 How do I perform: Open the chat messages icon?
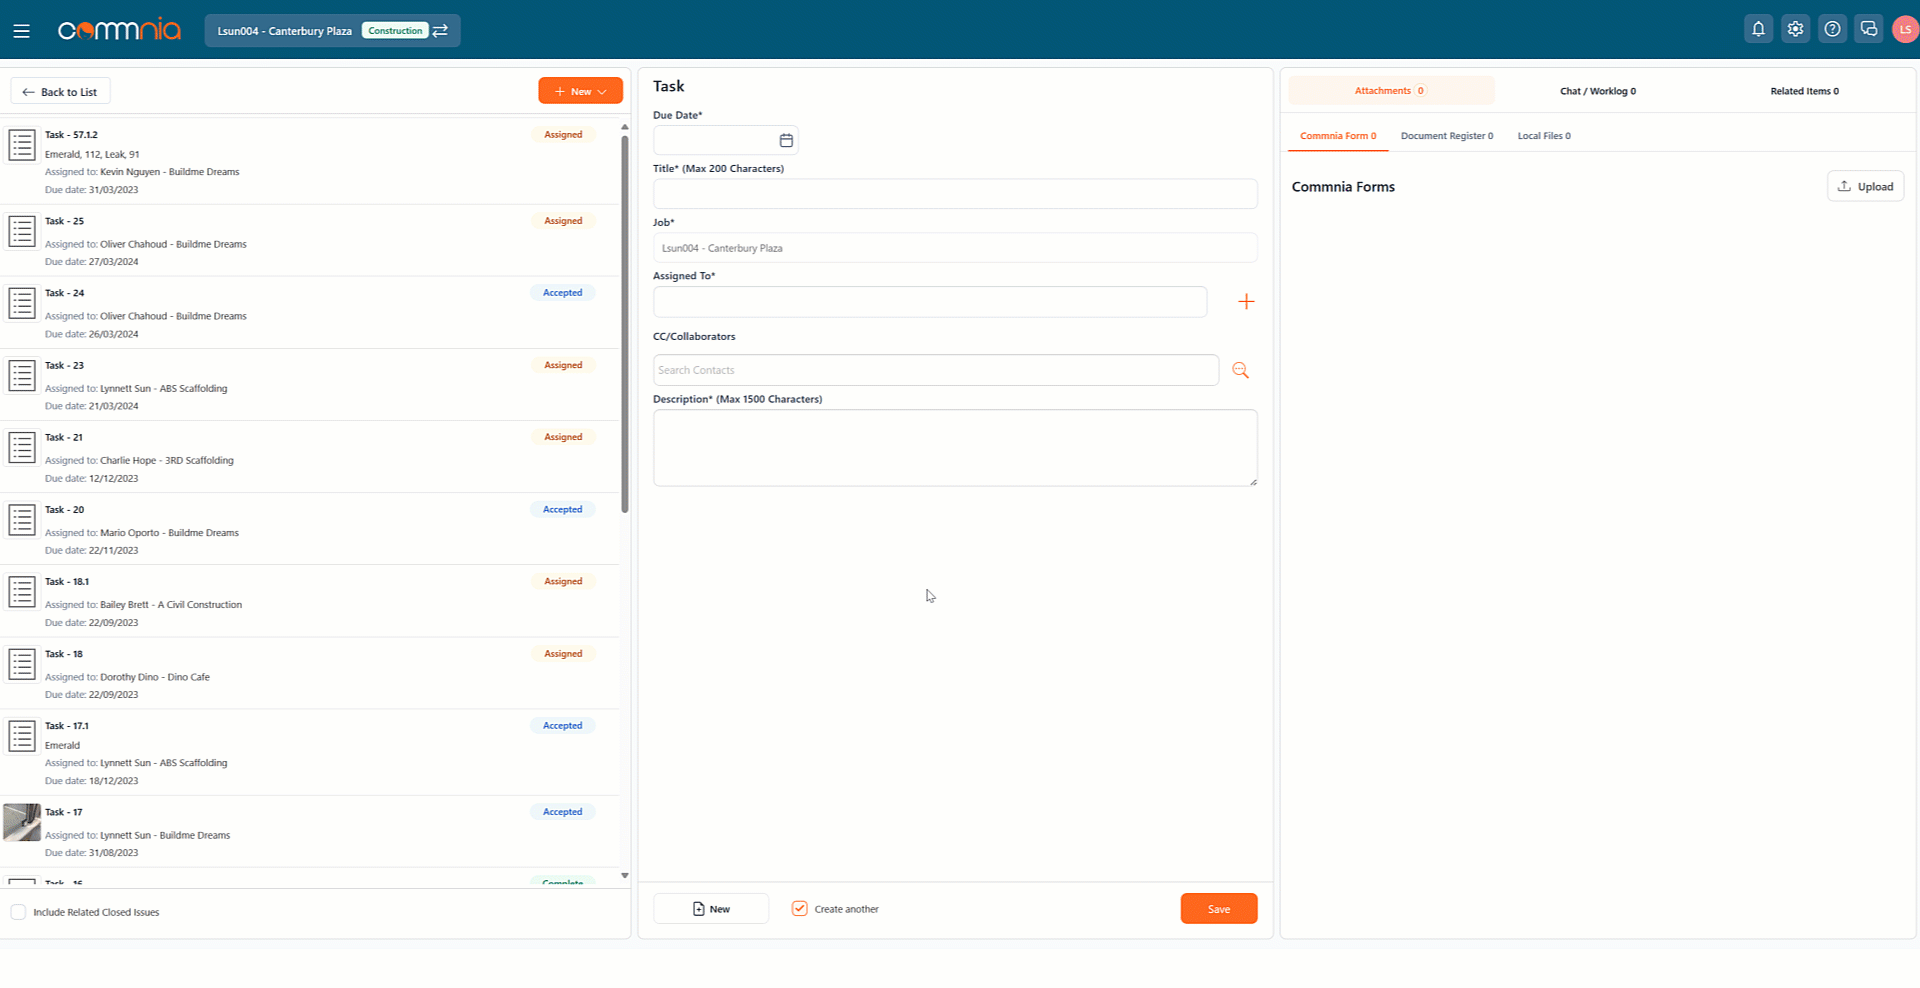tap(1868, 29)
